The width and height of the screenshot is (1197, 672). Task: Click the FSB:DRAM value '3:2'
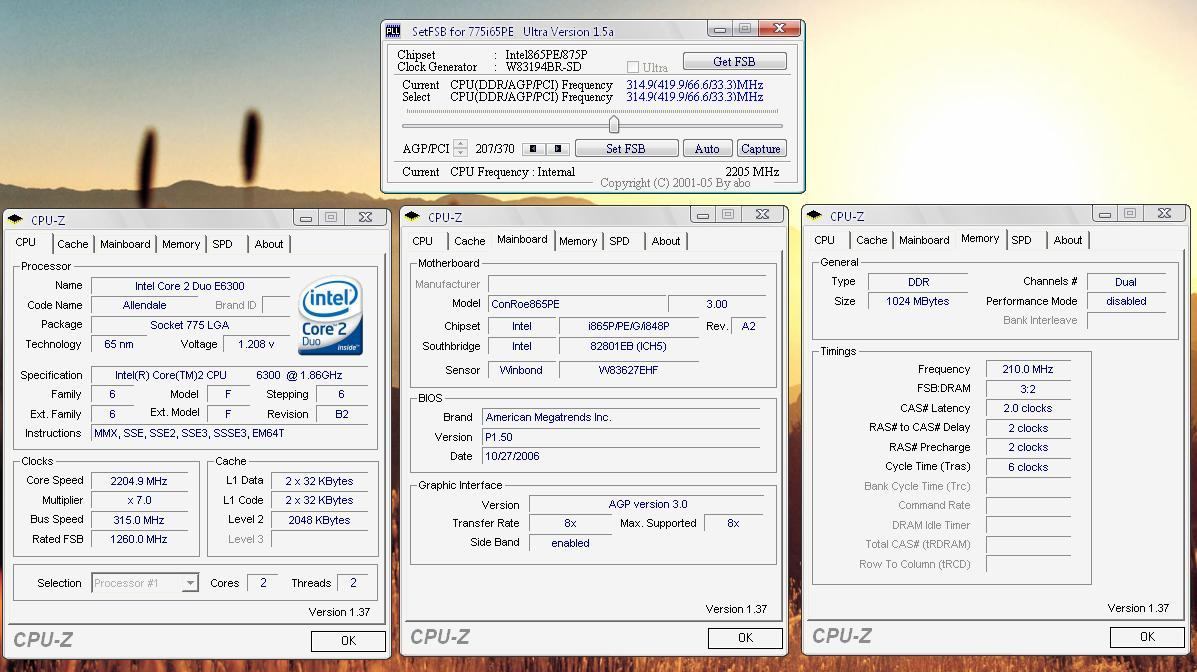[x=1028, y=389]
